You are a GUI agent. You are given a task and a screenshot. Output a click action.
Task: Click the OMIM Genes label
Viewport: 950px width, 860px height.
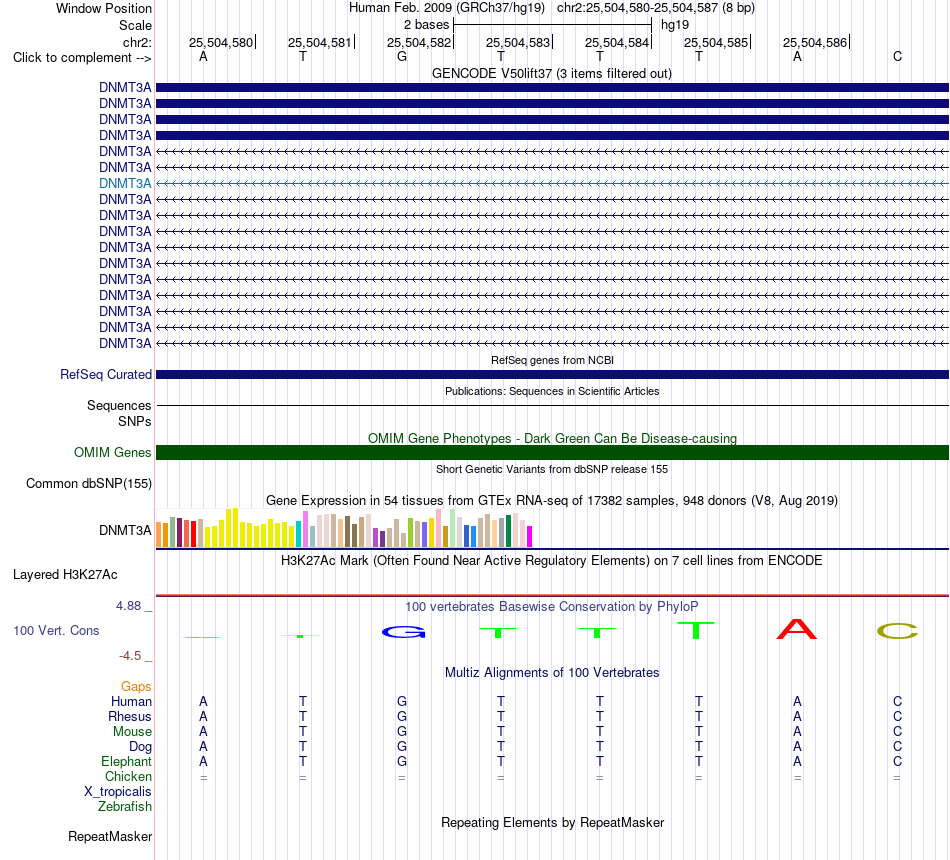pyautogui.click(x=112, y=452)
